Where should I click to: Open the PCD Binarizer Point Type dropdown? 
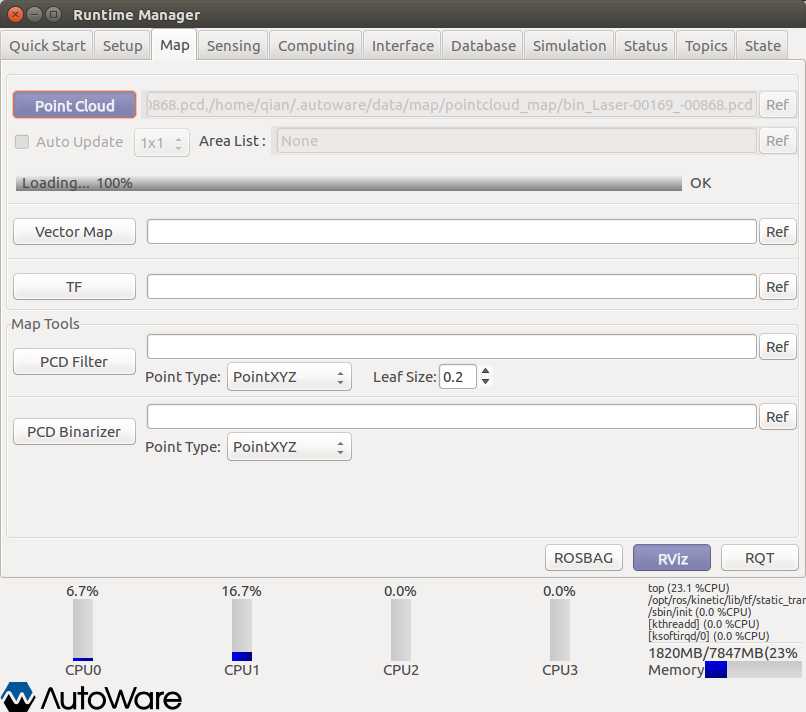tap(289, 447)
